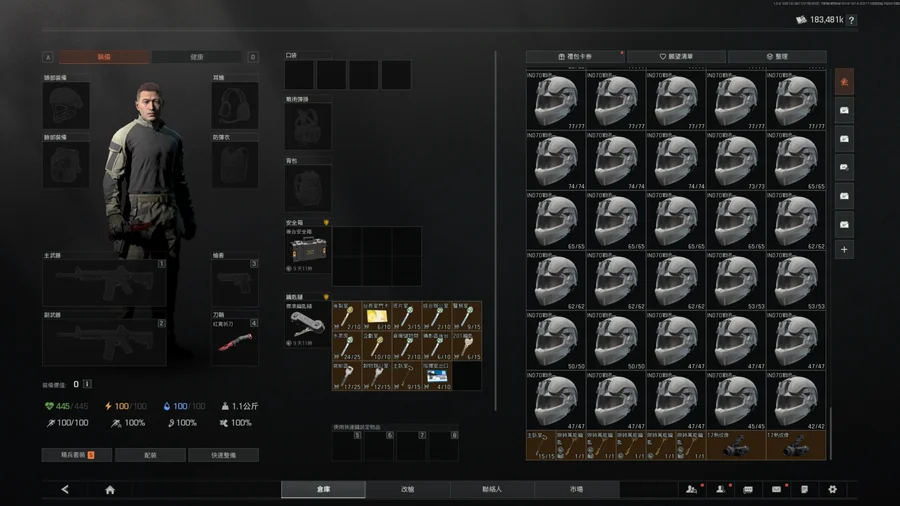Select the blue access card 4/10

(436, 376)
